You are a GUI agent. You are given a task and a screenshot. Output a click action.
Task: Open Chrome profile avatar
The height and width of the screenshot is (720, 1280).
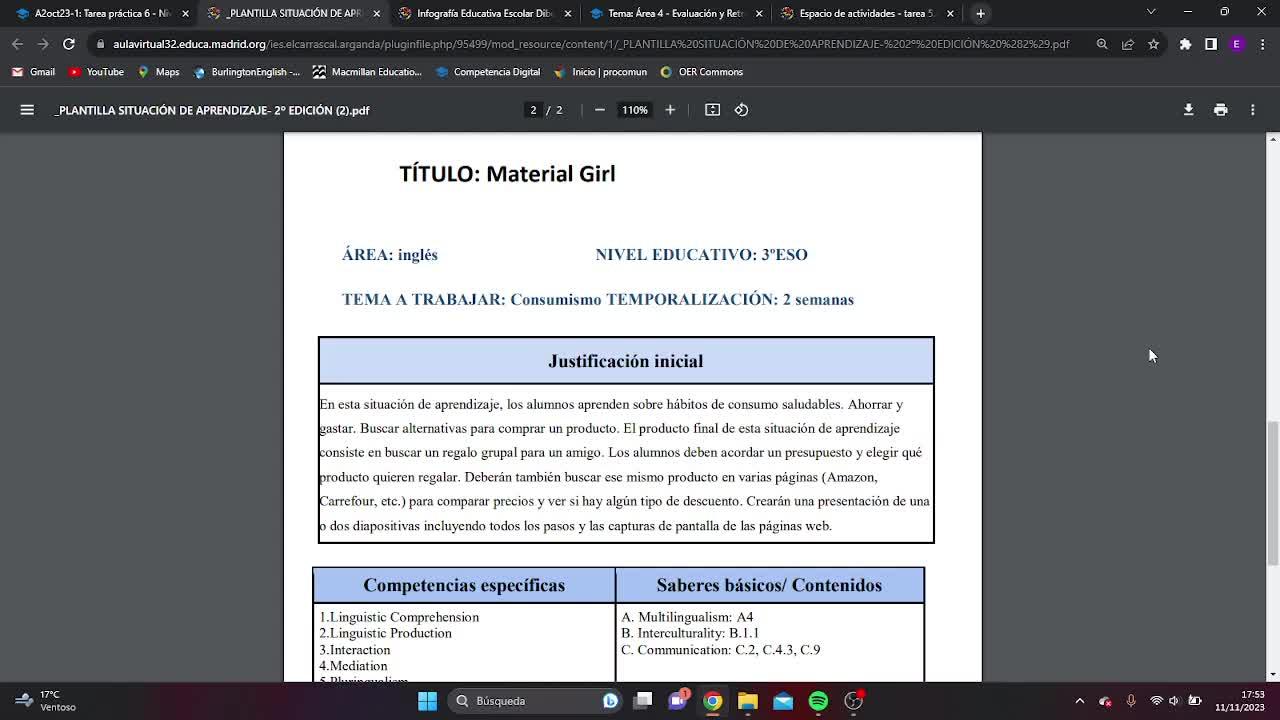[x=1237, y=44]
